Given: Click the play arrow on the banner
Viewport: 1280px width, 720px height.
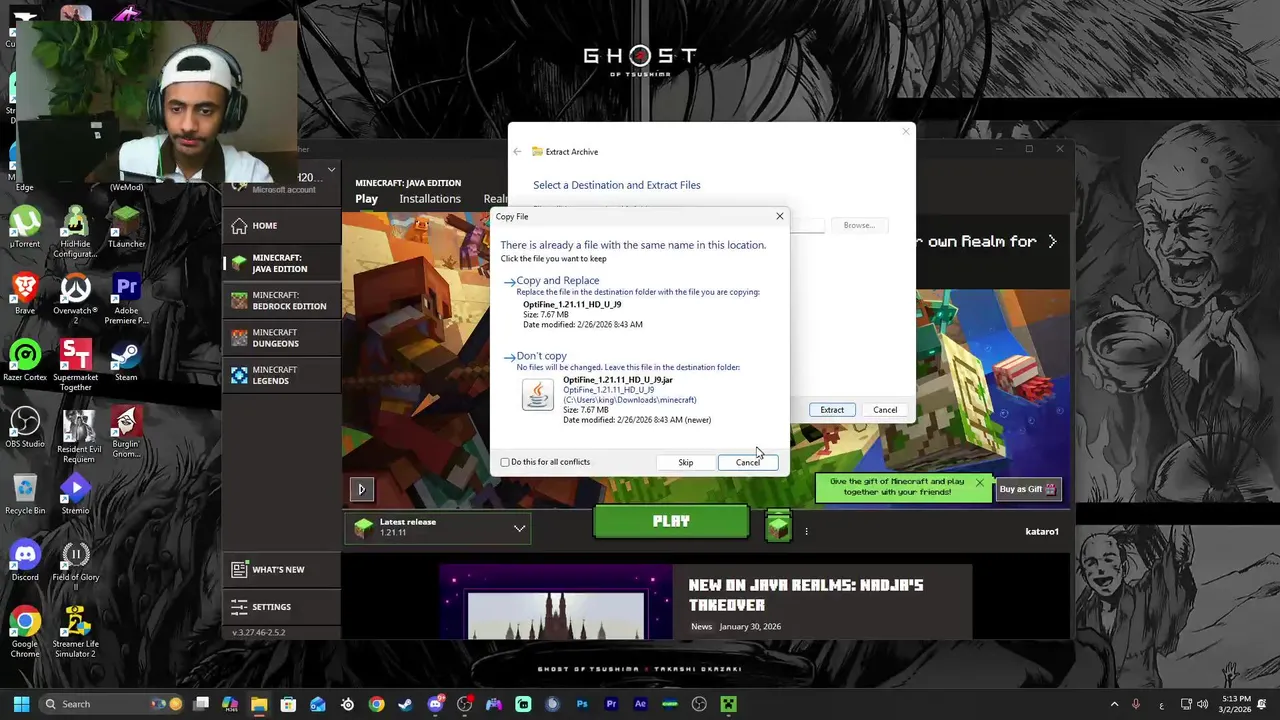Looking at the screenshot, I should coord(362,489).
